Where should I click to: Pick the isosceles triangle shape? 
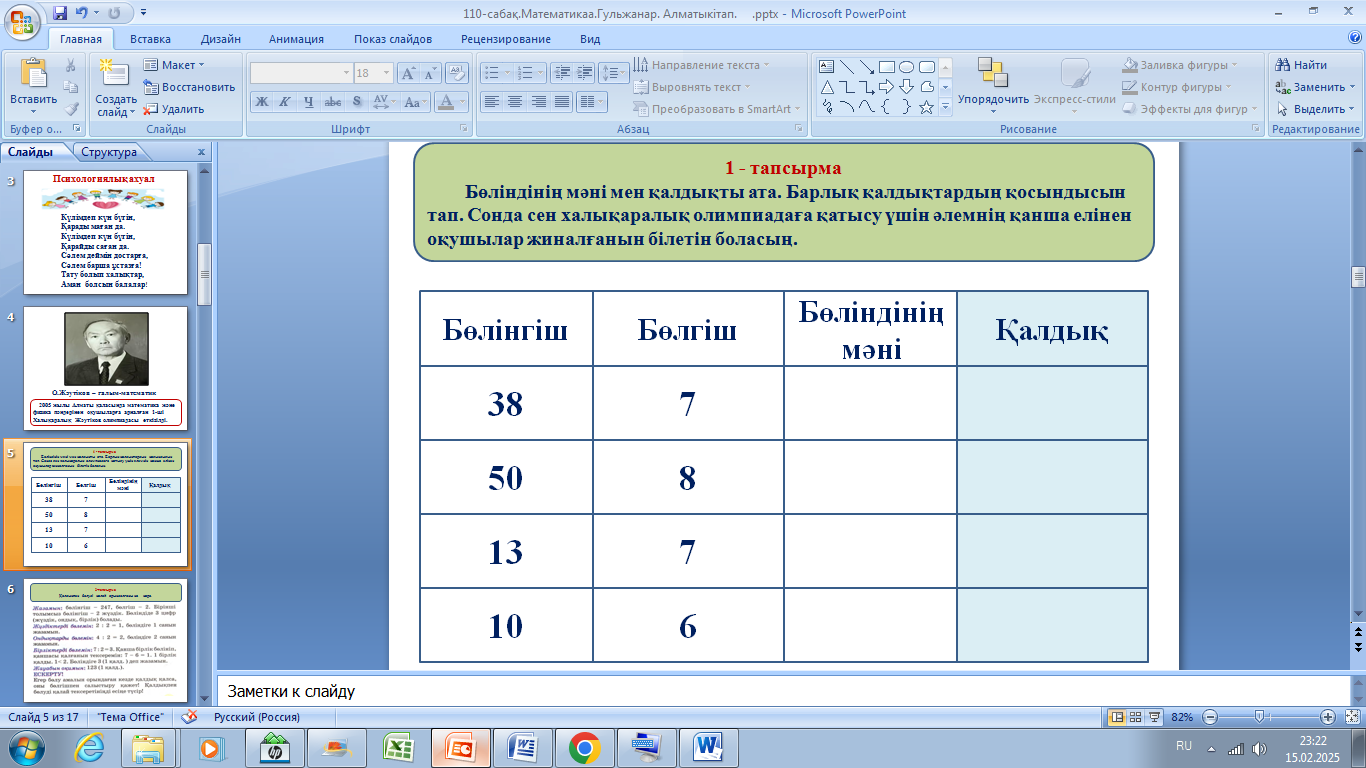coord(827,87)
